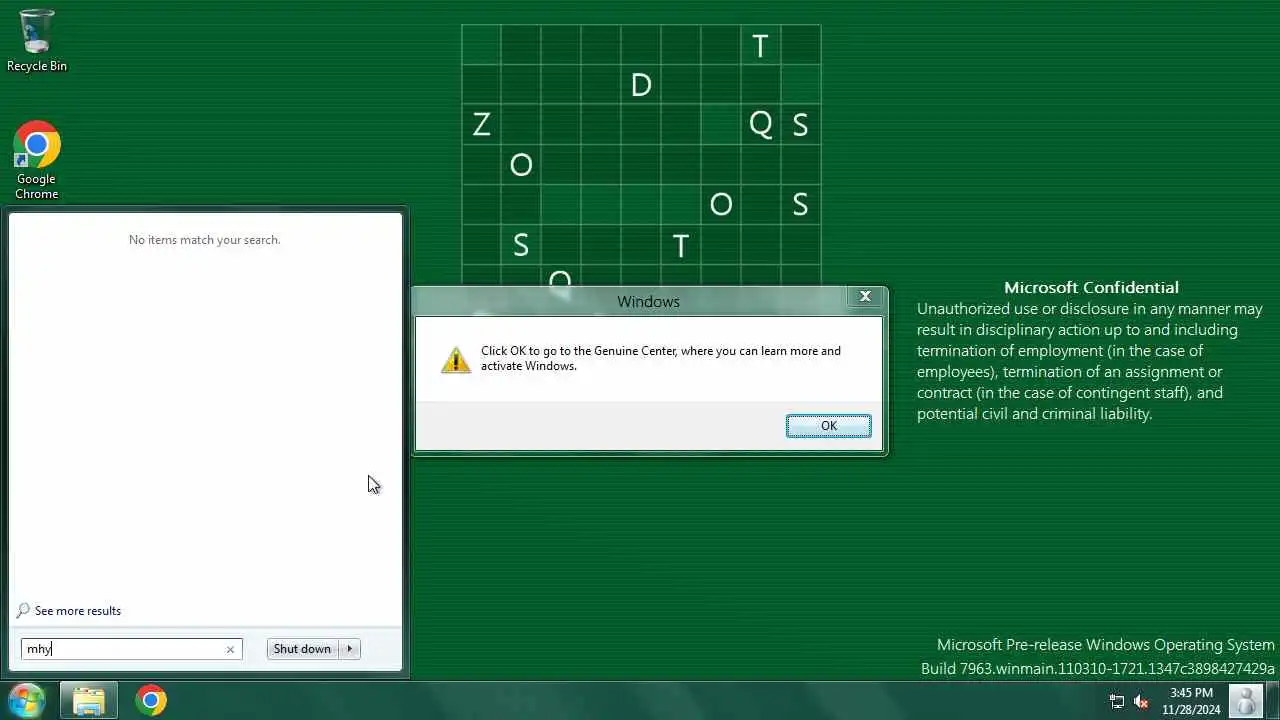Click the 'Click OK to go to the Genuine Center' message
The height and width of the screenshot is (720, 1280).
tap(661, 358)
